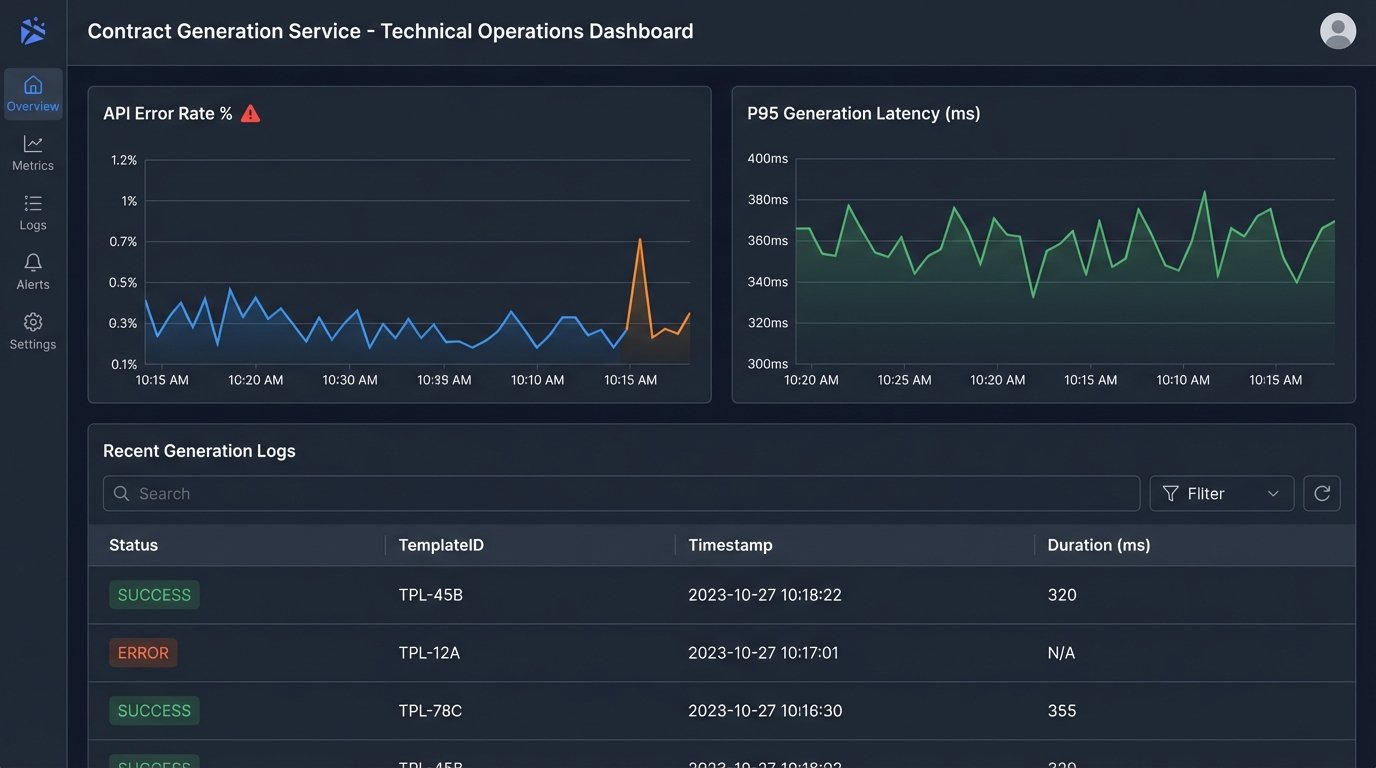
Task: Sort by the Status column header
Action: tap(134, 545)
